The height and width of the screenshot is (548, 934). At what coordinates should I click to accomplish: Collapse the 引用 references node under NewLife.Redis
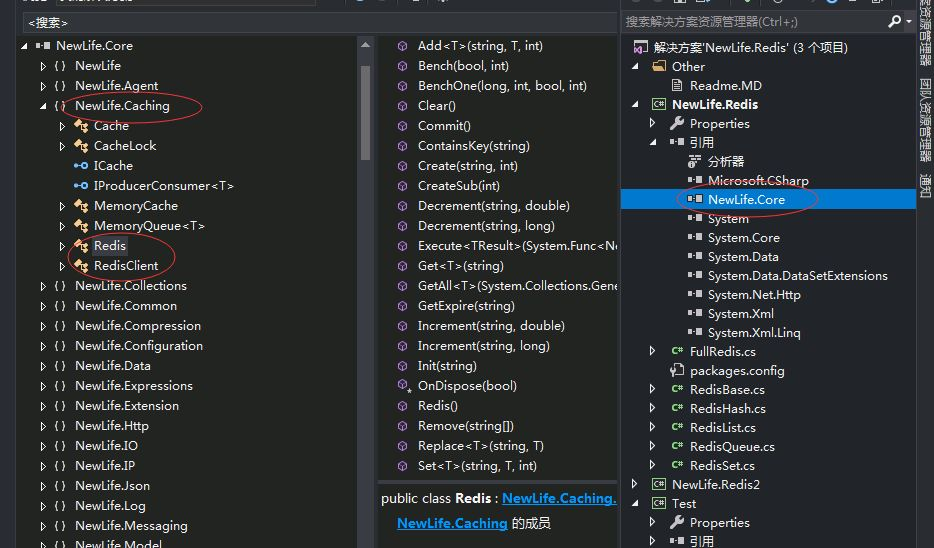tap(653, 142)
